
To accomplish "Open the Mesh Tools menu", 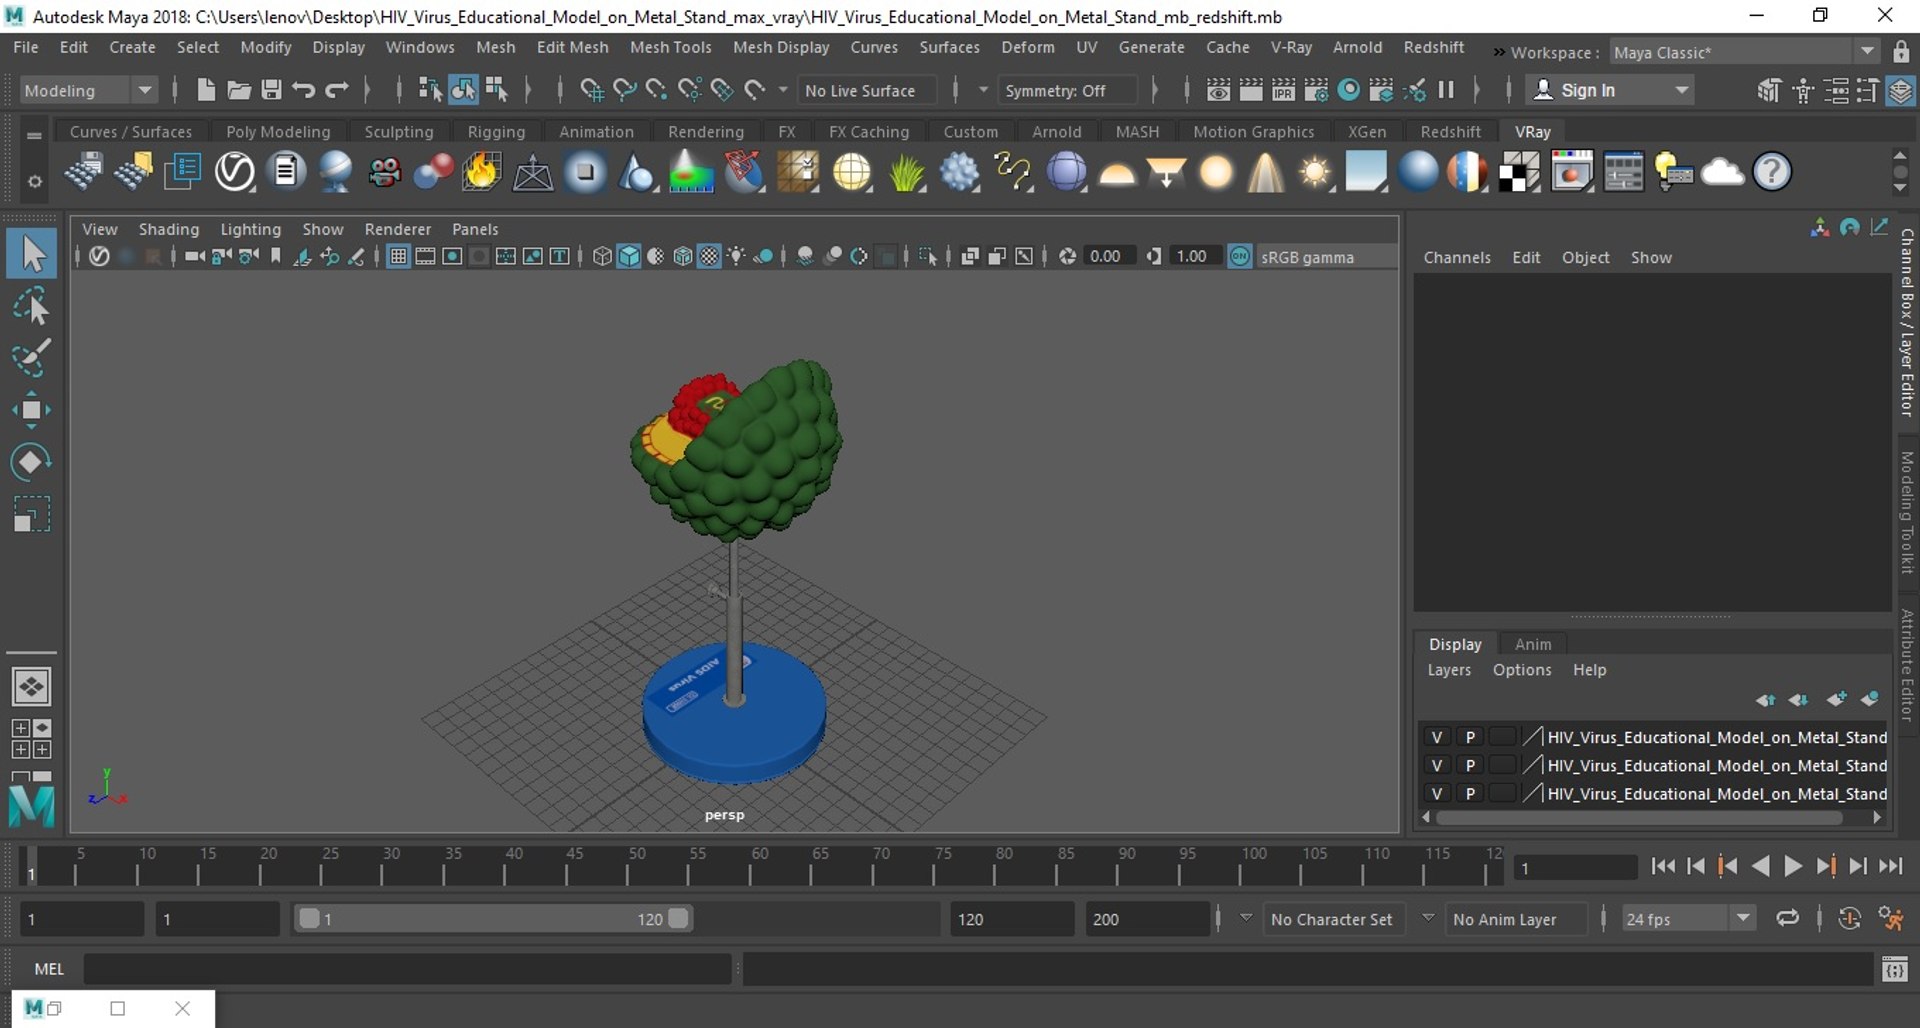I will tap(670, 47).
